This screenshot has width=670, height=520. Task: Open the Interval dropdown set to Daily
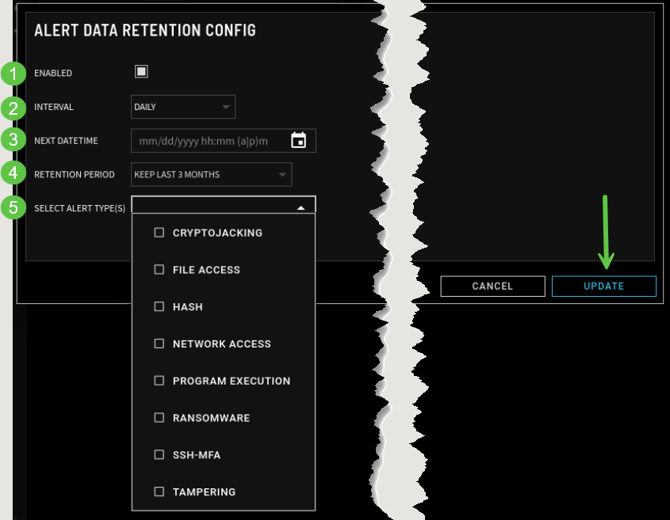click(x=183, y=107)
